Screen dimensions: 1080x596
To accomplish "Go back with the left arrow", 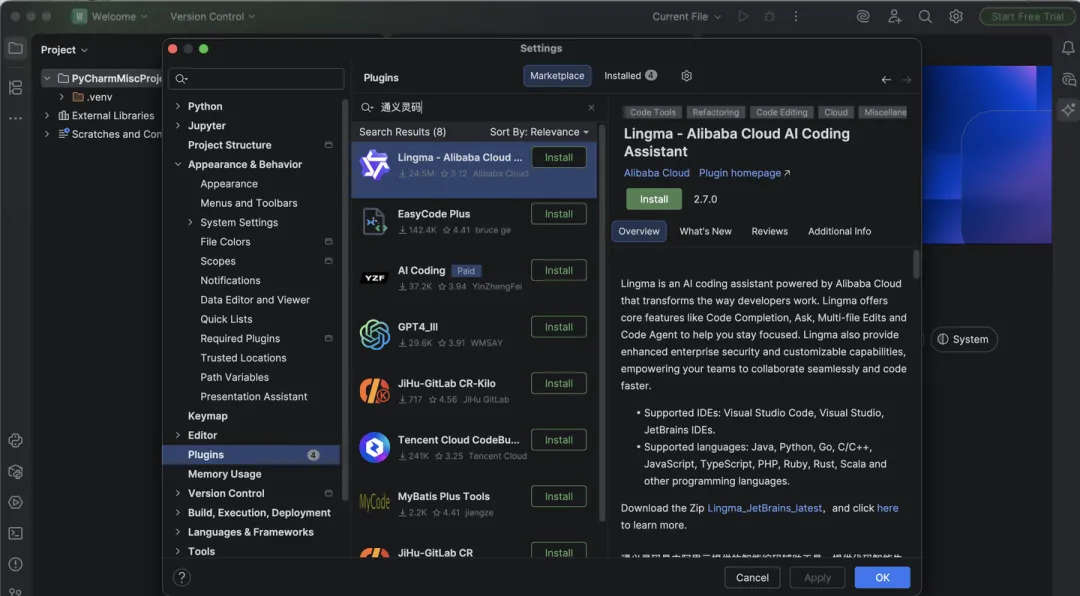I will pyautogui.click(x=886, y=80).
